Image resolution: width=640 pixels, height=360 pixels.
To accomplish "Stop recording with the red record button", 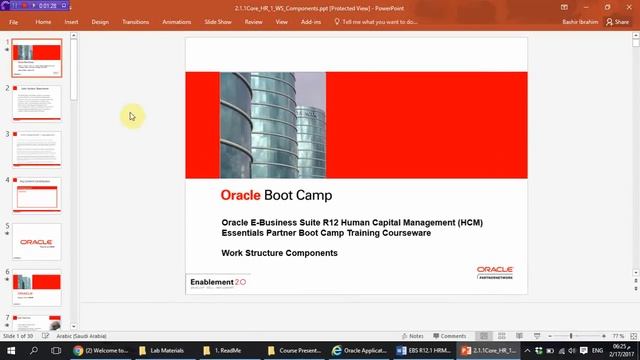I will (x=24, y=6).
